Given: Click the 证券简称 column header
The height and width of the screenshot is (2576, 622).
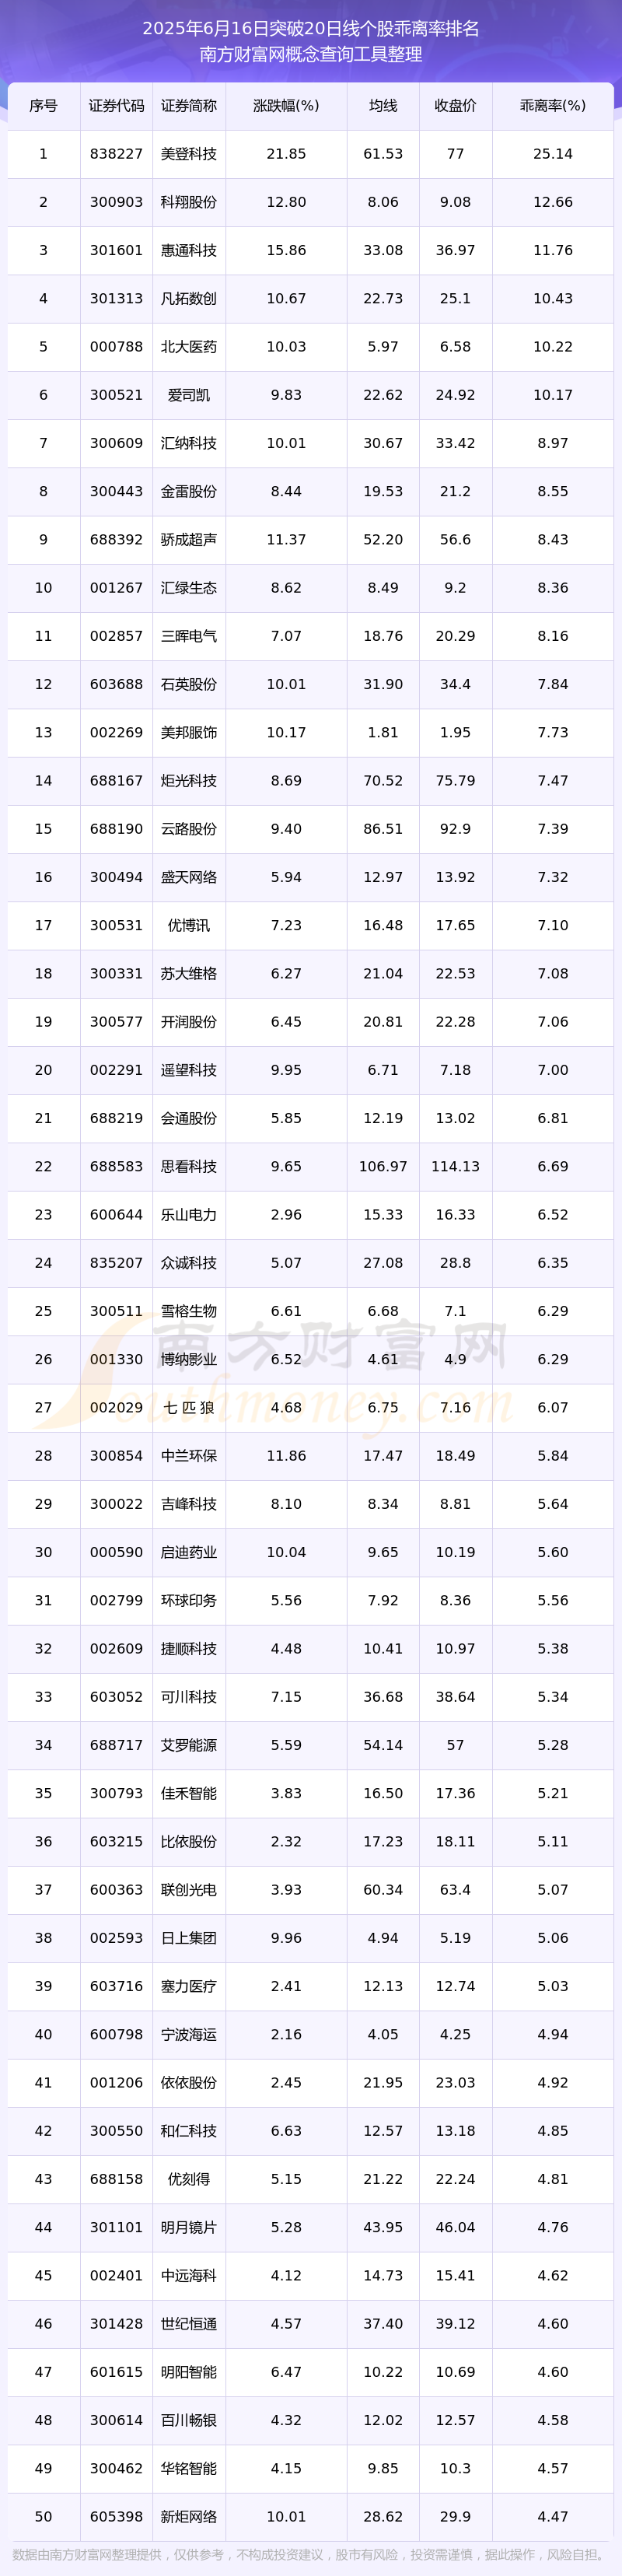Looking at the screenshot, I should (x=189, y=106).
